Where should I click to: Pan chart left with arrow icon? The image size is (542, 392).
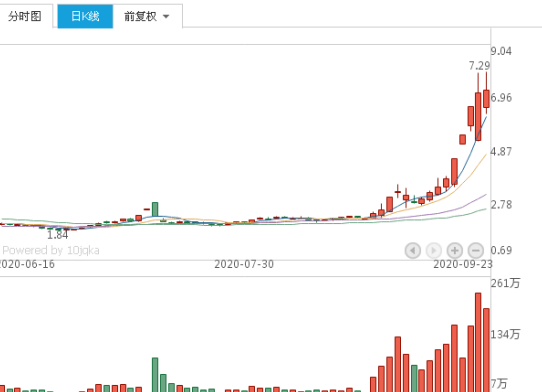pyautogui.click(x=413, y=250)
